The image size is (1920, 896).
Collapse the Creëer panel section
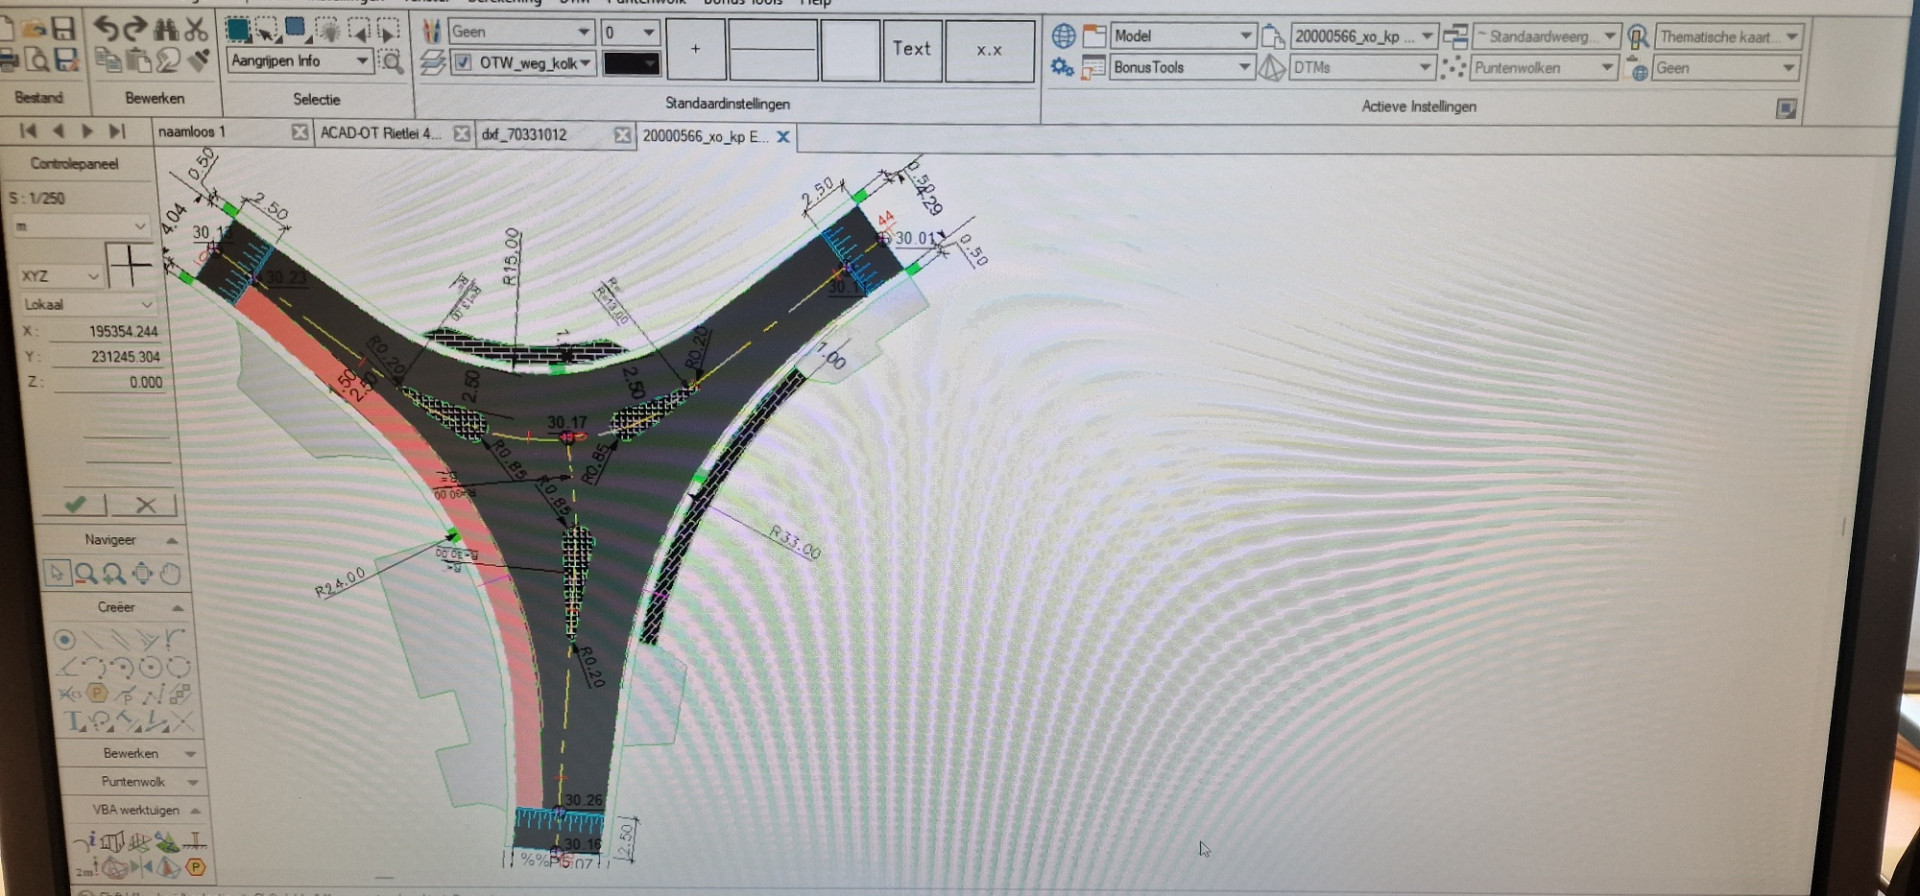pos(177,607)
